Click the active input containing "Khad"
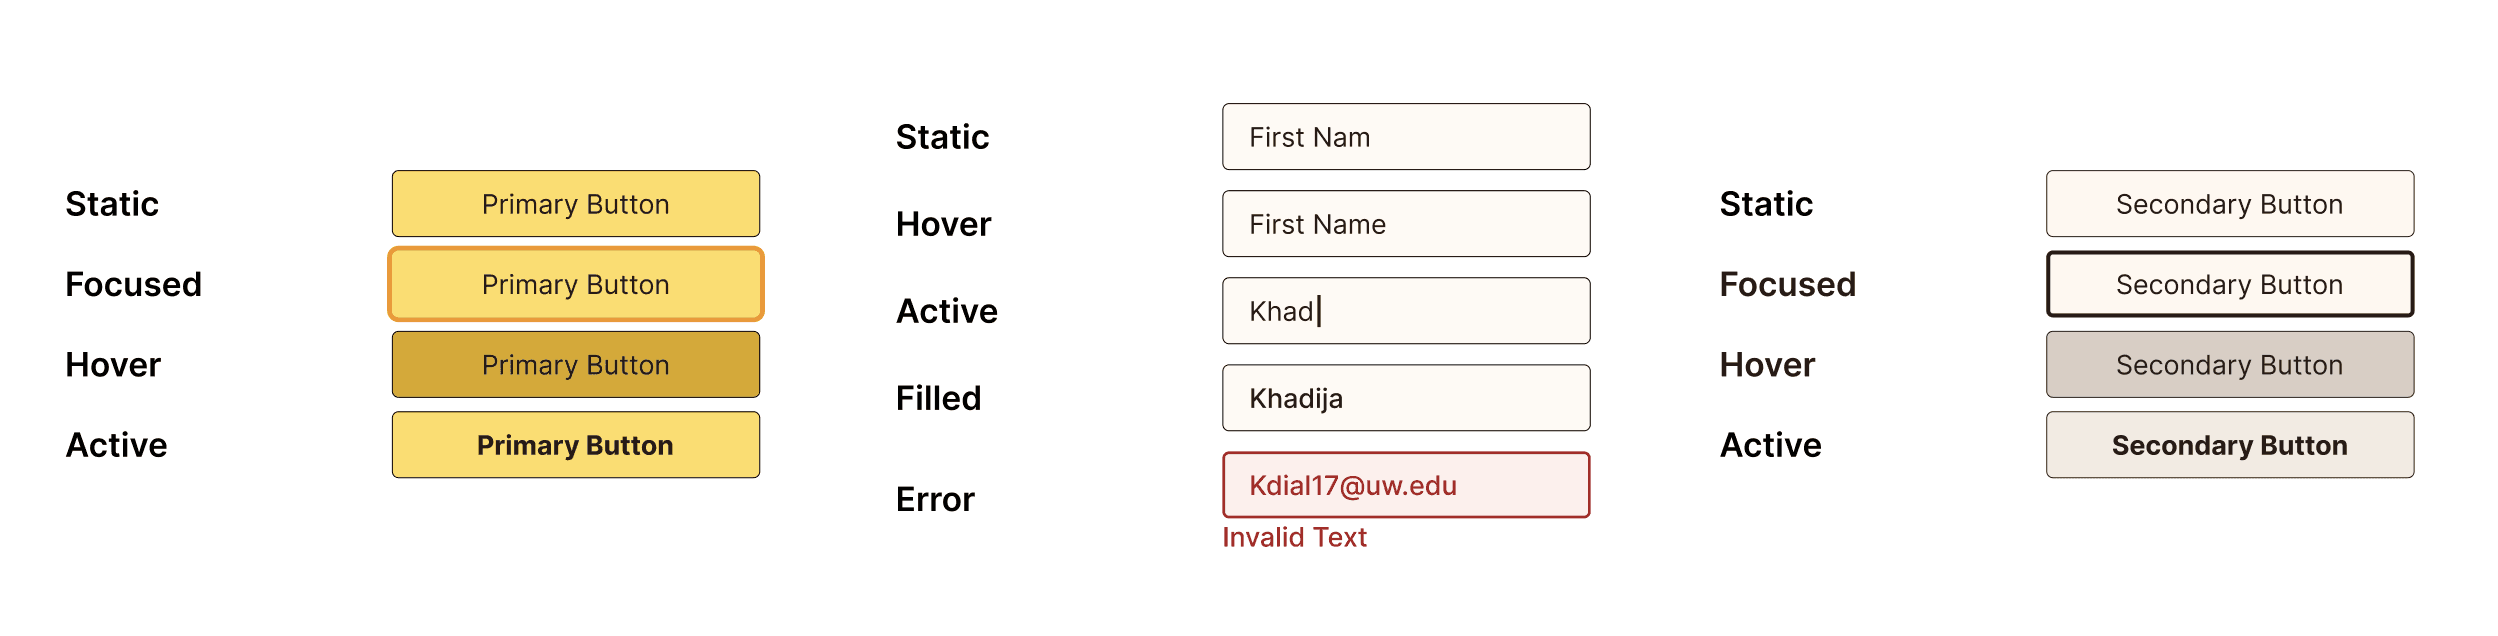Screen dimensions: 2498x636 coord(1405,311)
